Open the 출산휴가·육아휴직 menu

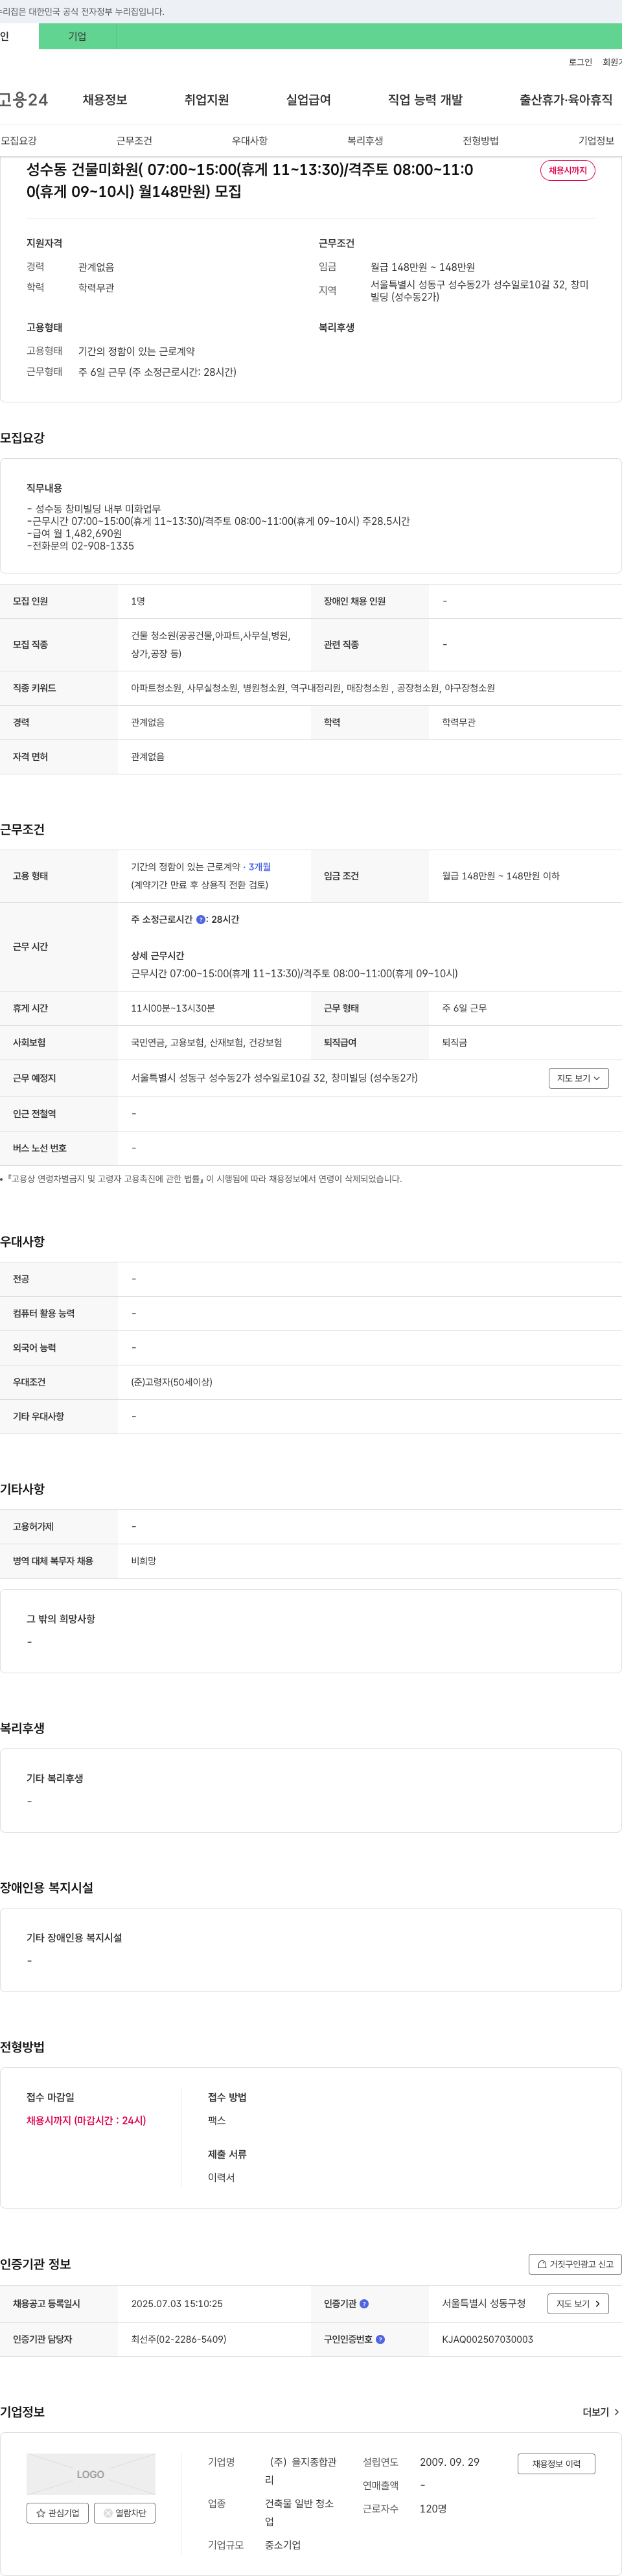(566, 100)
